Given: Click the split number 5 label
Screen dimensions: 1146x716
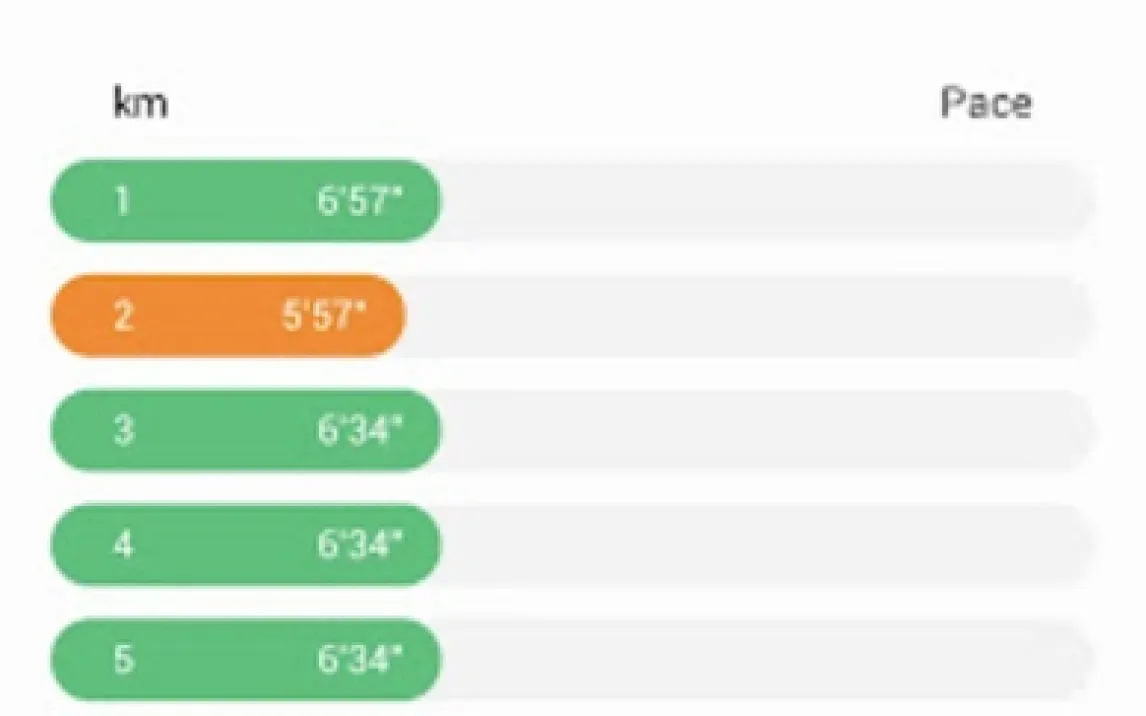Looking at the screenshot, I should coord(124,659).
